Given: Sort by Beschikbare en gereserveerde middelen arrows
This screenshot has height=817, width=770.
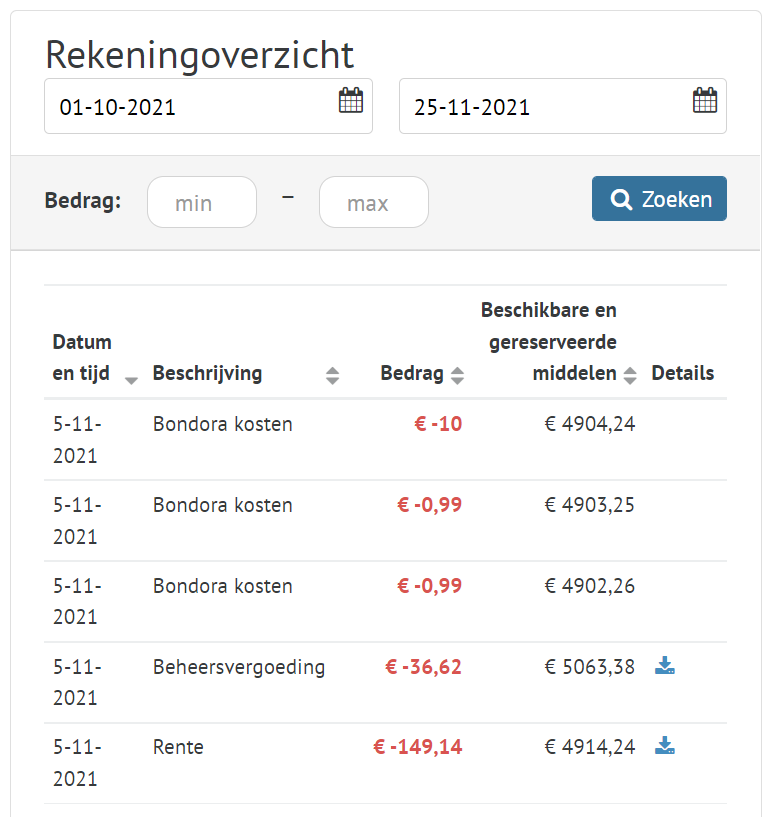Looking at the screenshot, I should point(630,376).
